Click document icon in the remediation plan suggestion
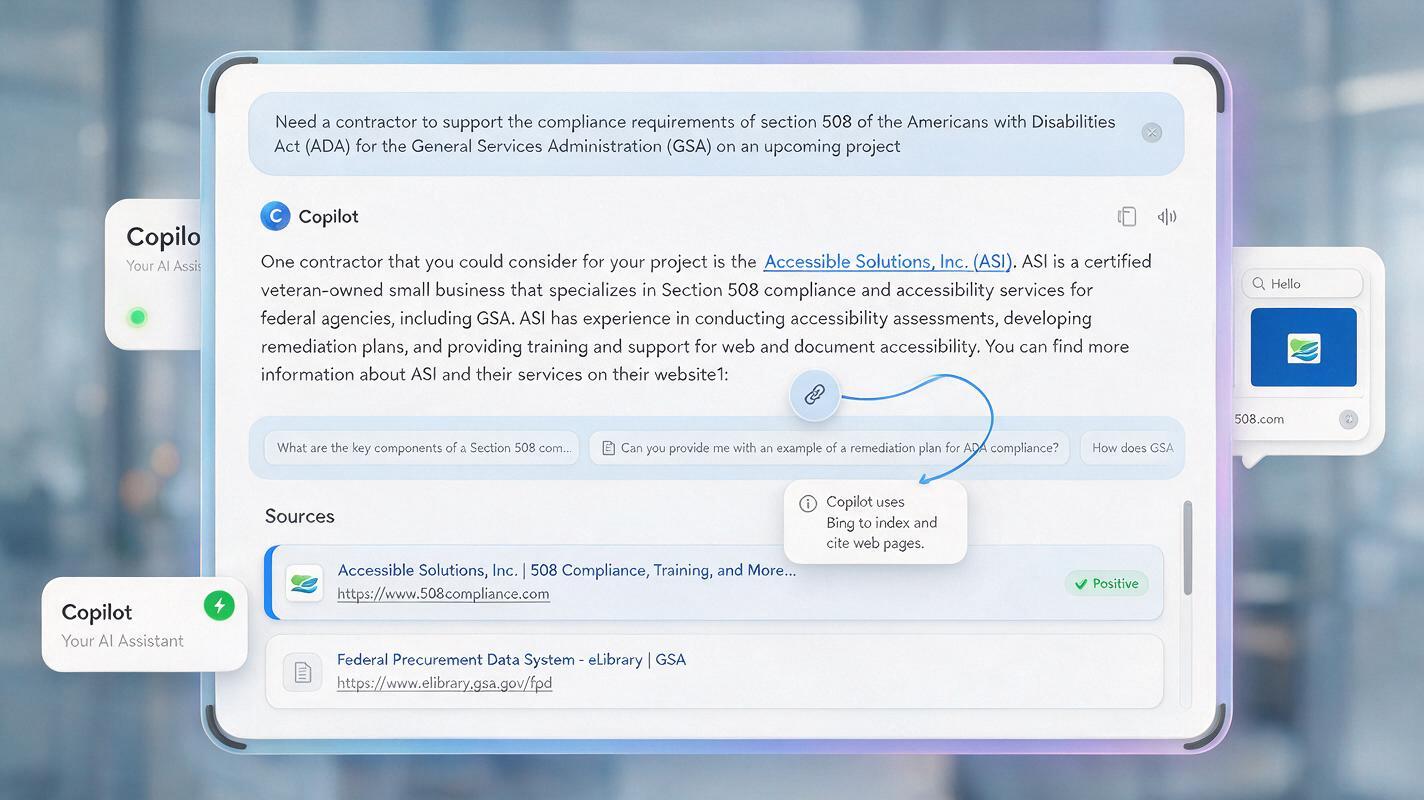 pyautogui.click(x=608, y=448)
